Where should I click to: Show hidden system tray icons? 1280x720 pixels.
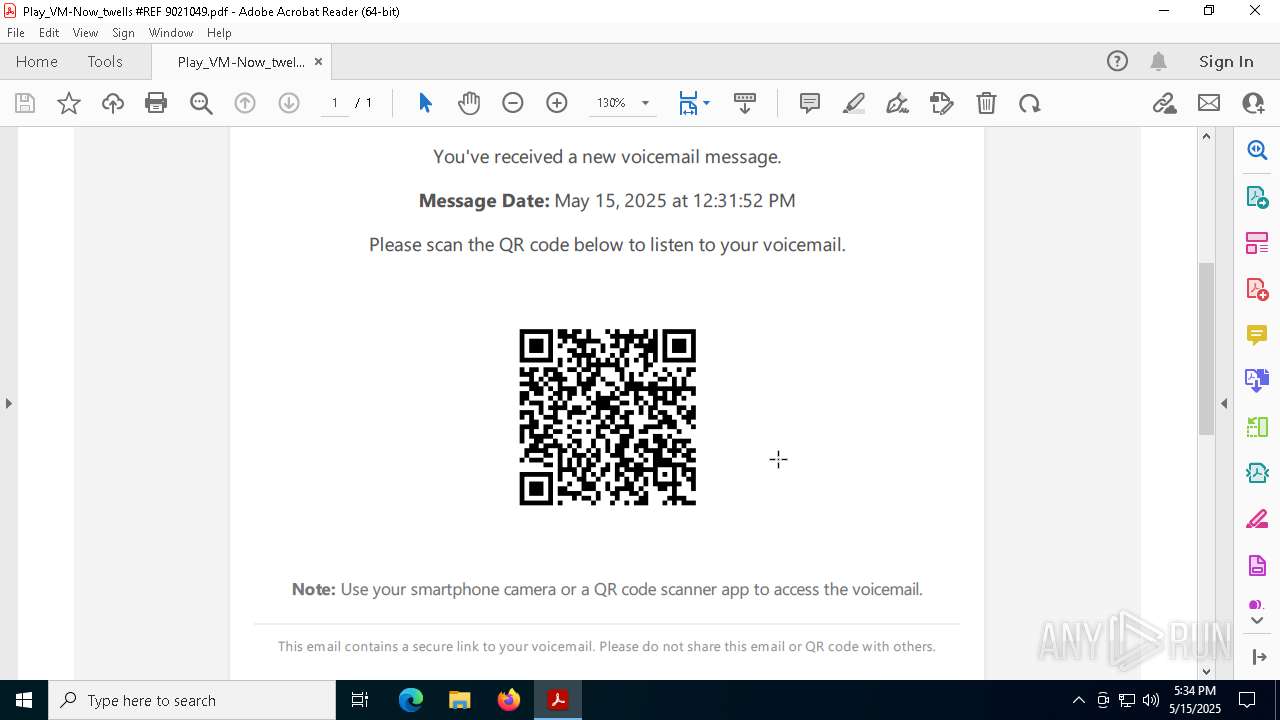1078,700
